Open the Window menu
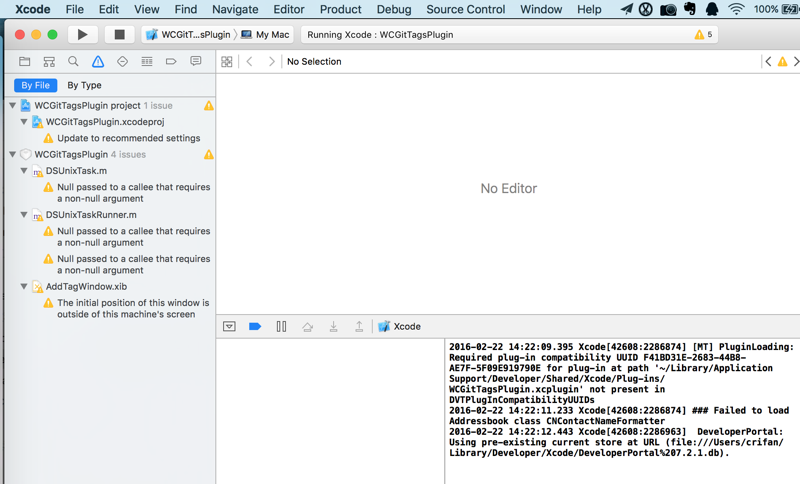 tap(541, 9)
